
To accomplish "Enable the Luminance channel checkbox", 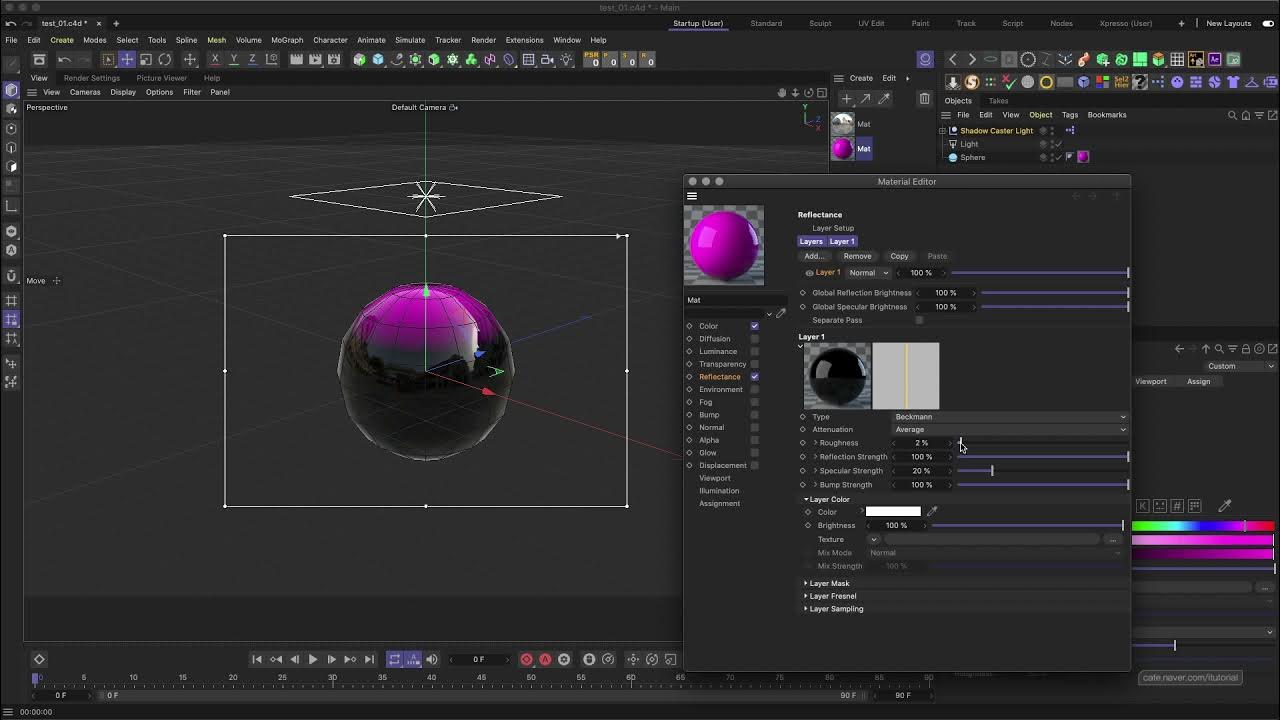I will pyautogui.click(x=754, y=351).
